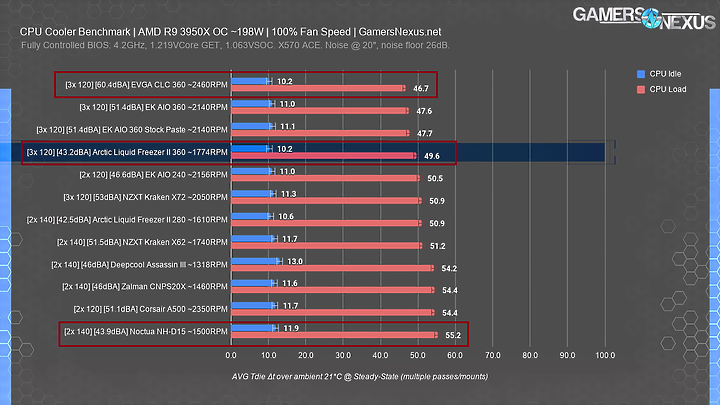720x405 pixels.
Task: Click the Deepcool Assassin III load value 54.2
Action: [449, 269]
